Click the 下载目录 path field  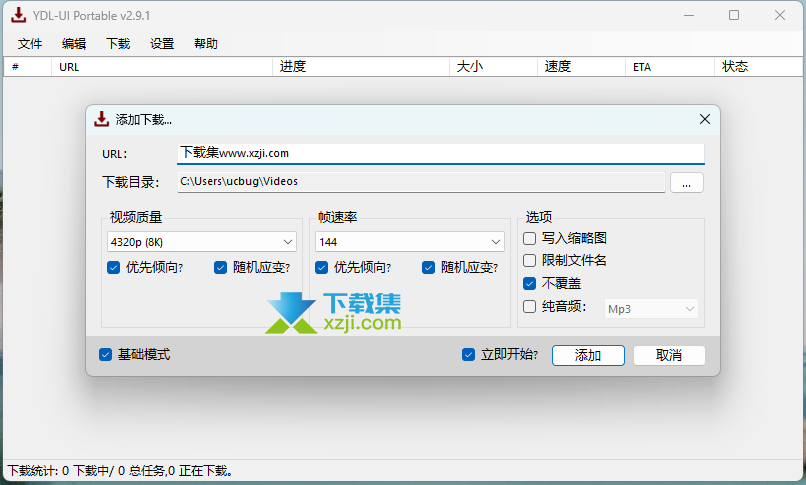point(421,182)
